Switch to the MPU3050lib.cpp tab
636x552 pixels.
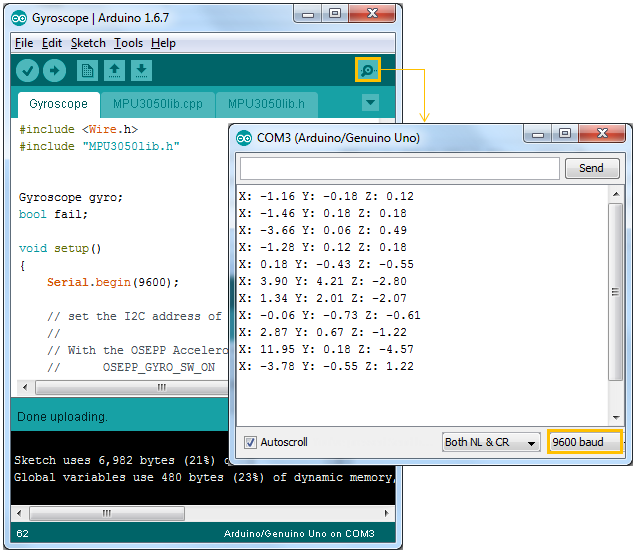coord(157,103)
